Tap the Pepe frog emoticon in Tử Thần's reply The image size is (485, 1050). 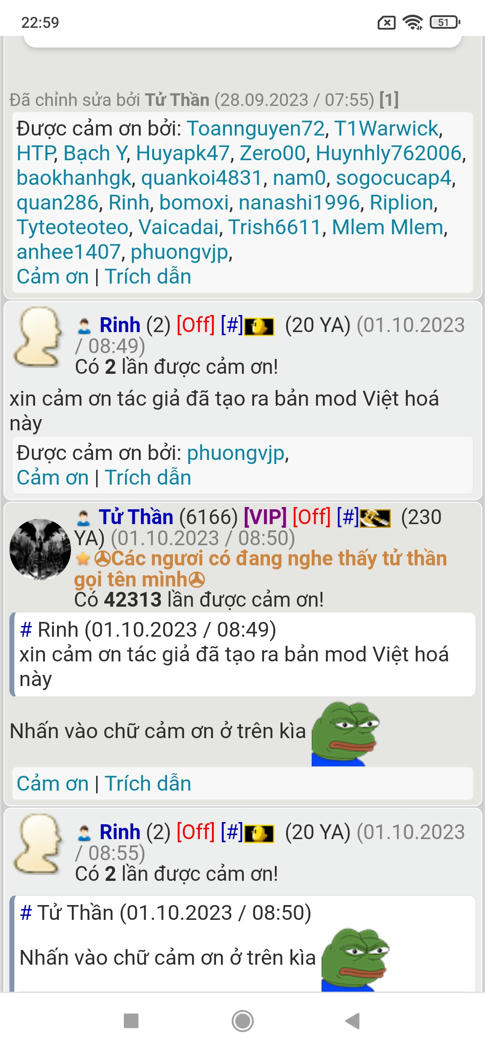(346, 734)
